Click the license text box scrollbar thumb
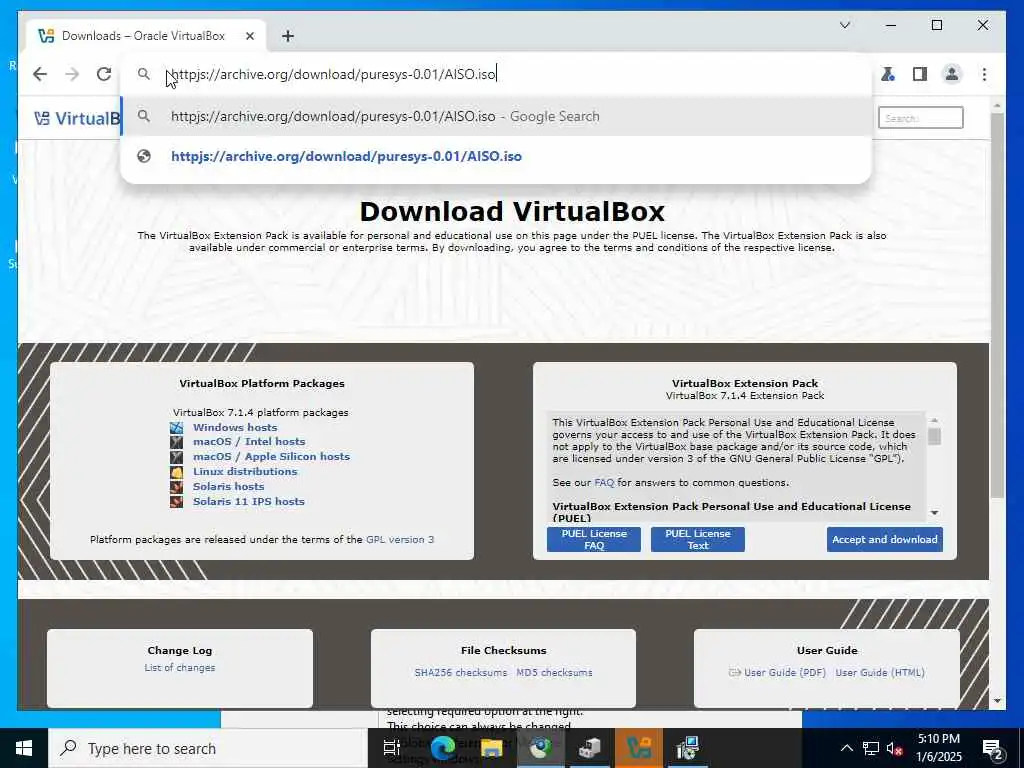This screenshot has width=1024, height=768. pyautogui.click(x=934, y=436)
